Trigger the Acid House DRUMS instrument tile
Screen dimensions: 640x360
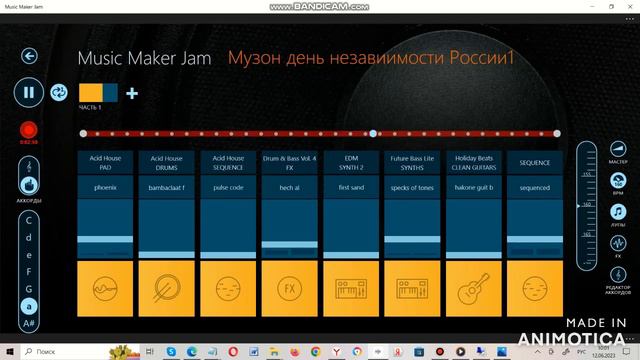[167, 289]
